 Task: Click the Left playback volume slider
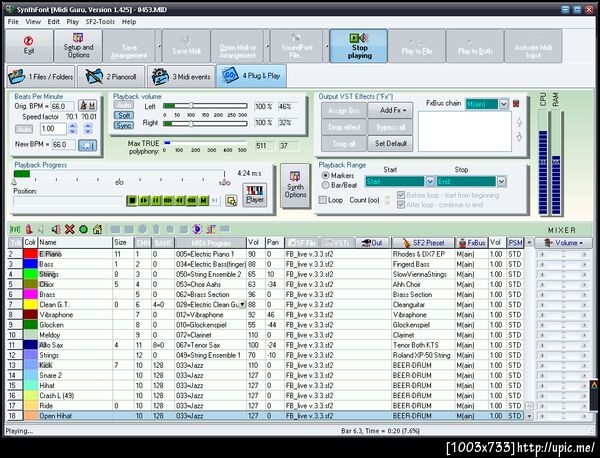click(205, 106)
